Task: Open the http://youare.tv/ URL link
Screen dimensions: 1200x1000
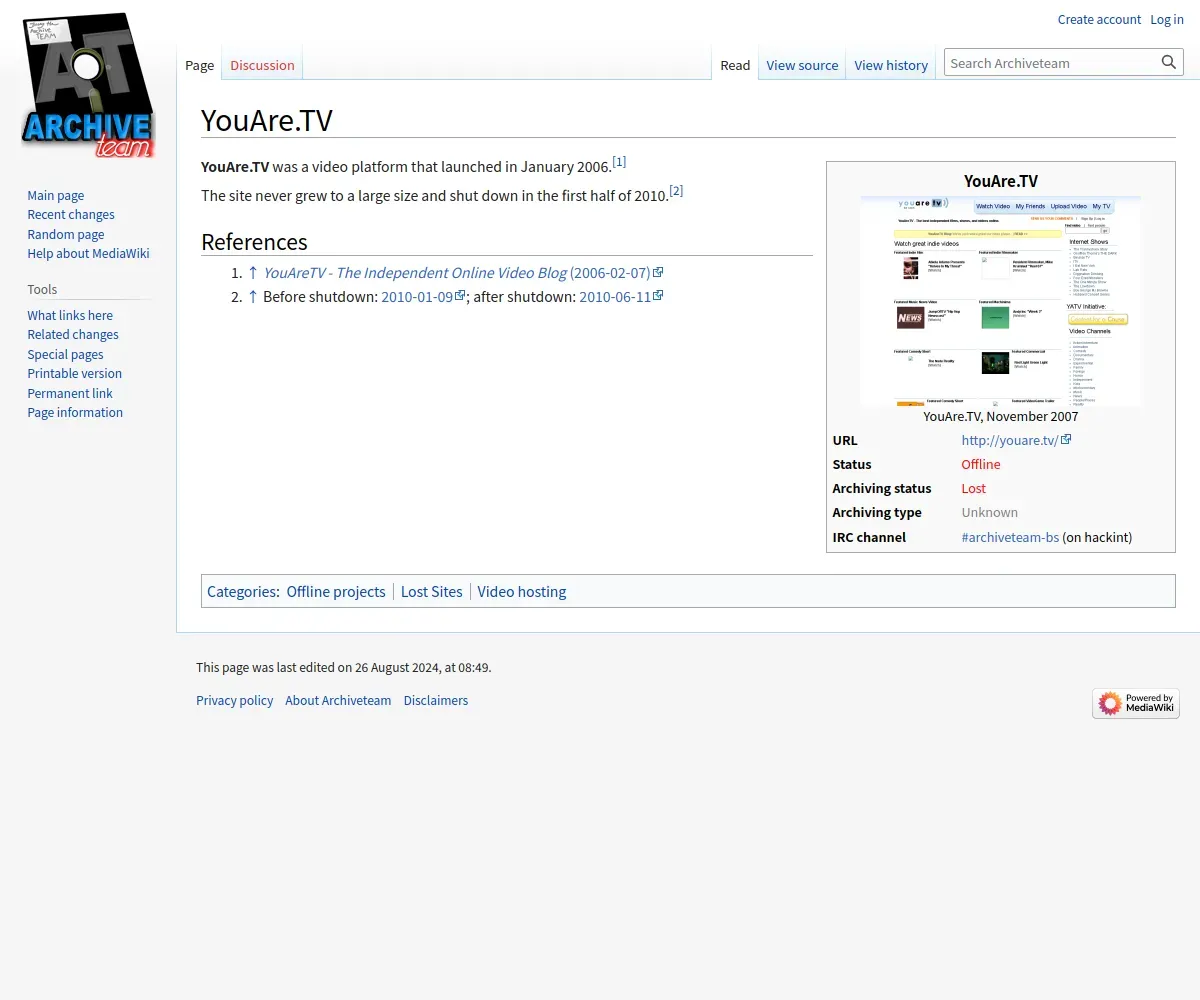Action: point(1016,440)
